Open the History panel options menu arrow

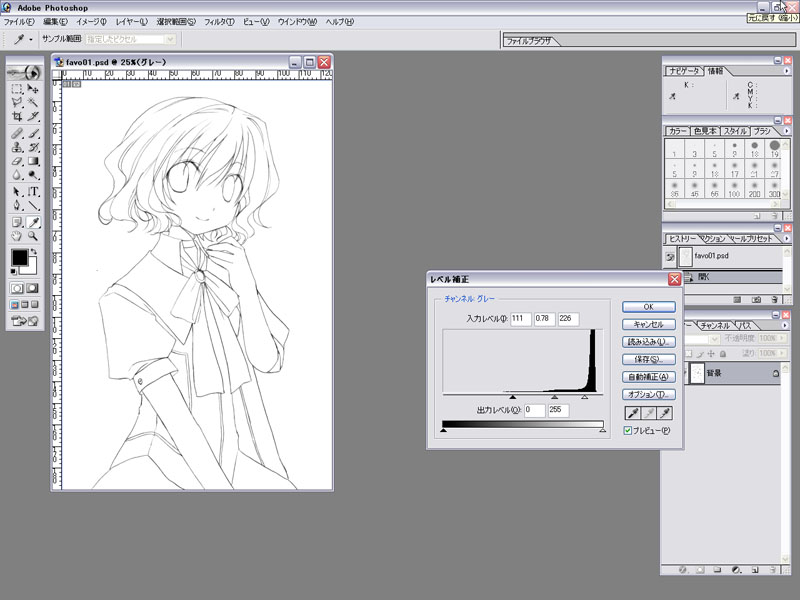click(x=786, y=238)
